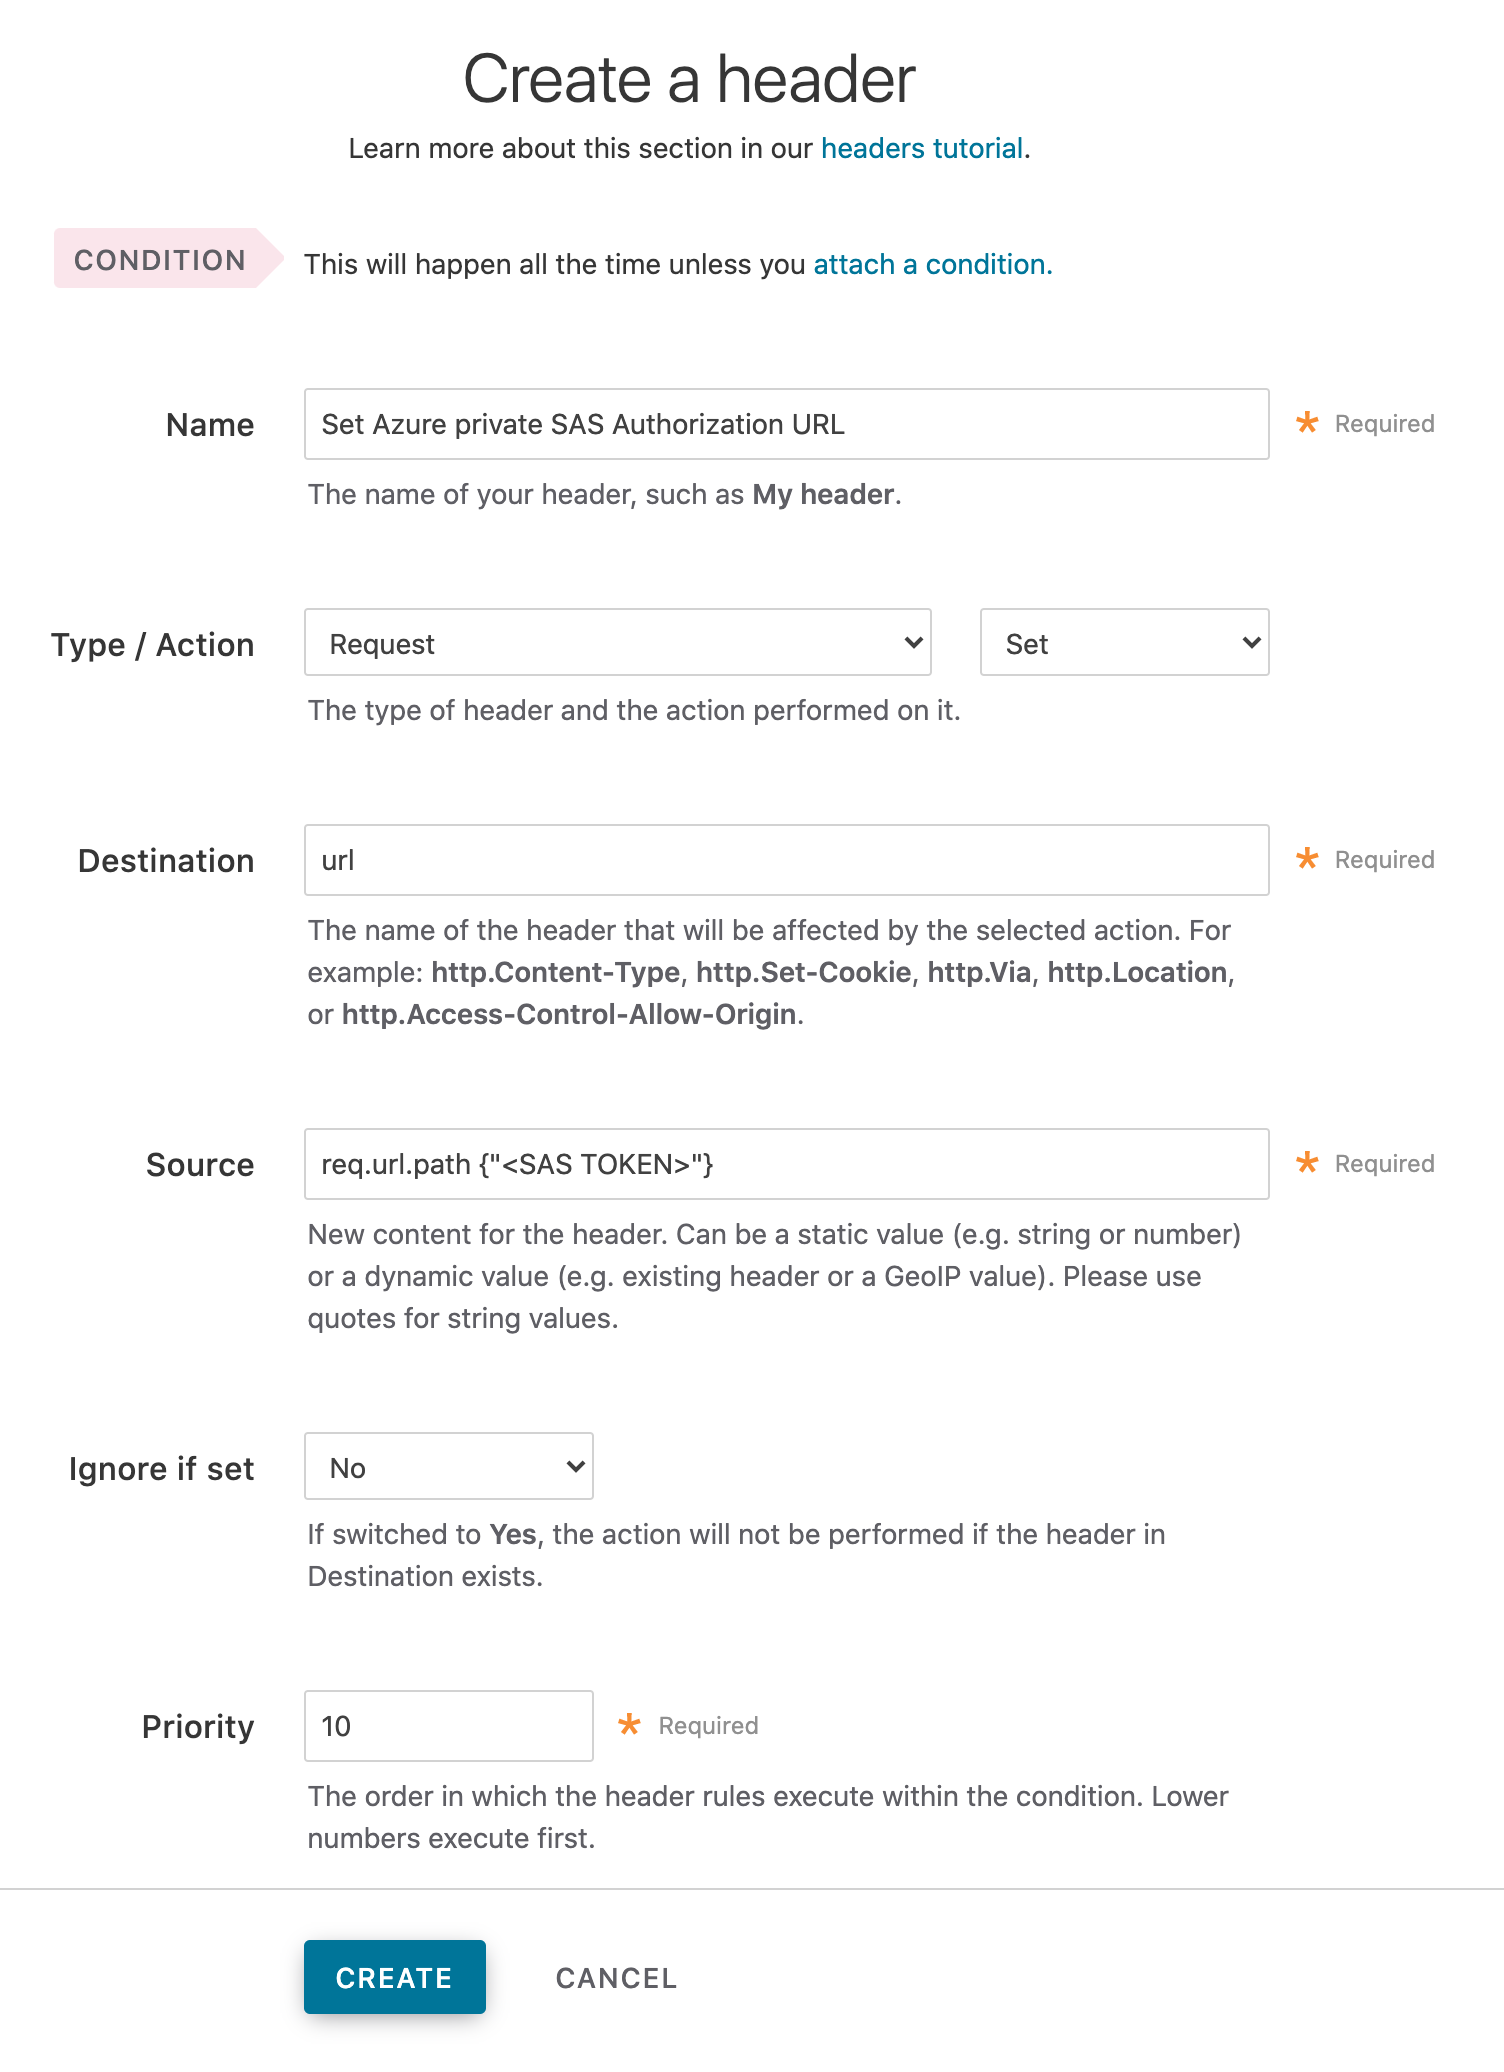The height and width of the screenshot is (2072, 1504).
Task: Select the CONDITION badge
Action: click(160, 260)
